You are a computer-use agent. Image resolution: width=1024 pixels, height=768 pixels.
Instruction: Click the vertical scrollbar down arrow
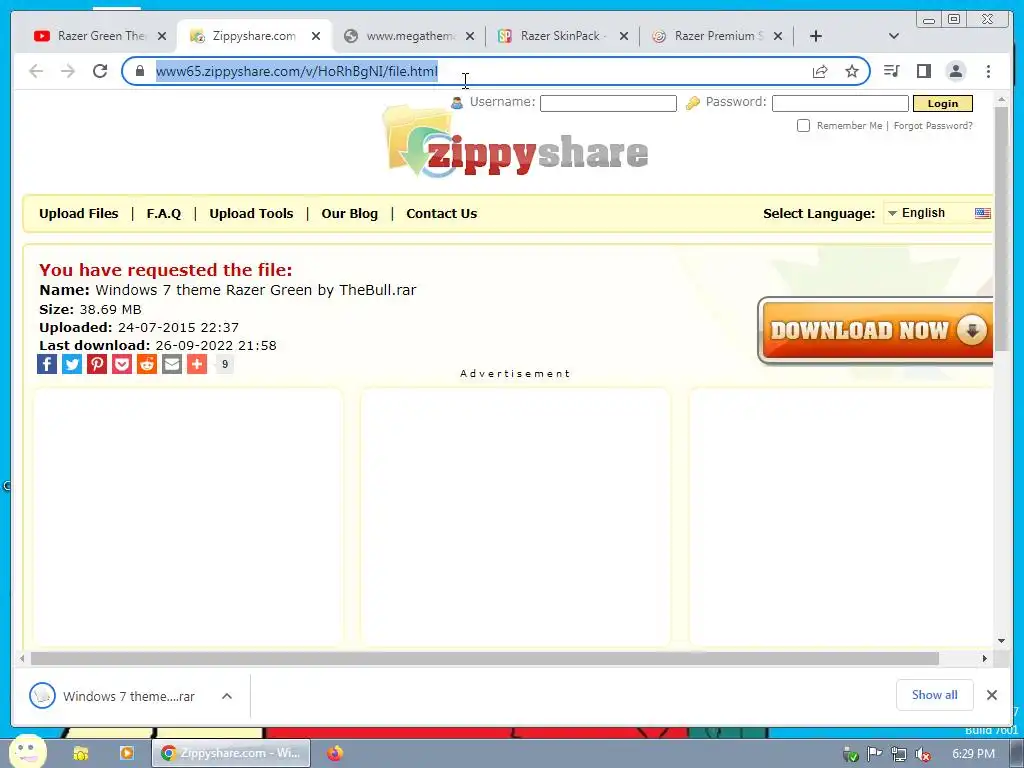[1001, 641]
